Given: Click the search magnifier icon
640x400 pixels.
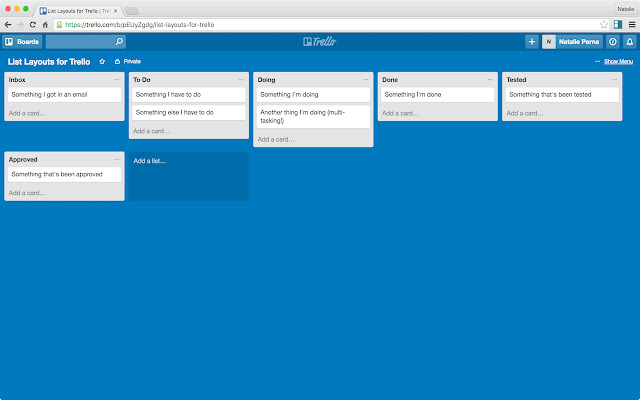Looking at the screenshot, I should 119,42.
